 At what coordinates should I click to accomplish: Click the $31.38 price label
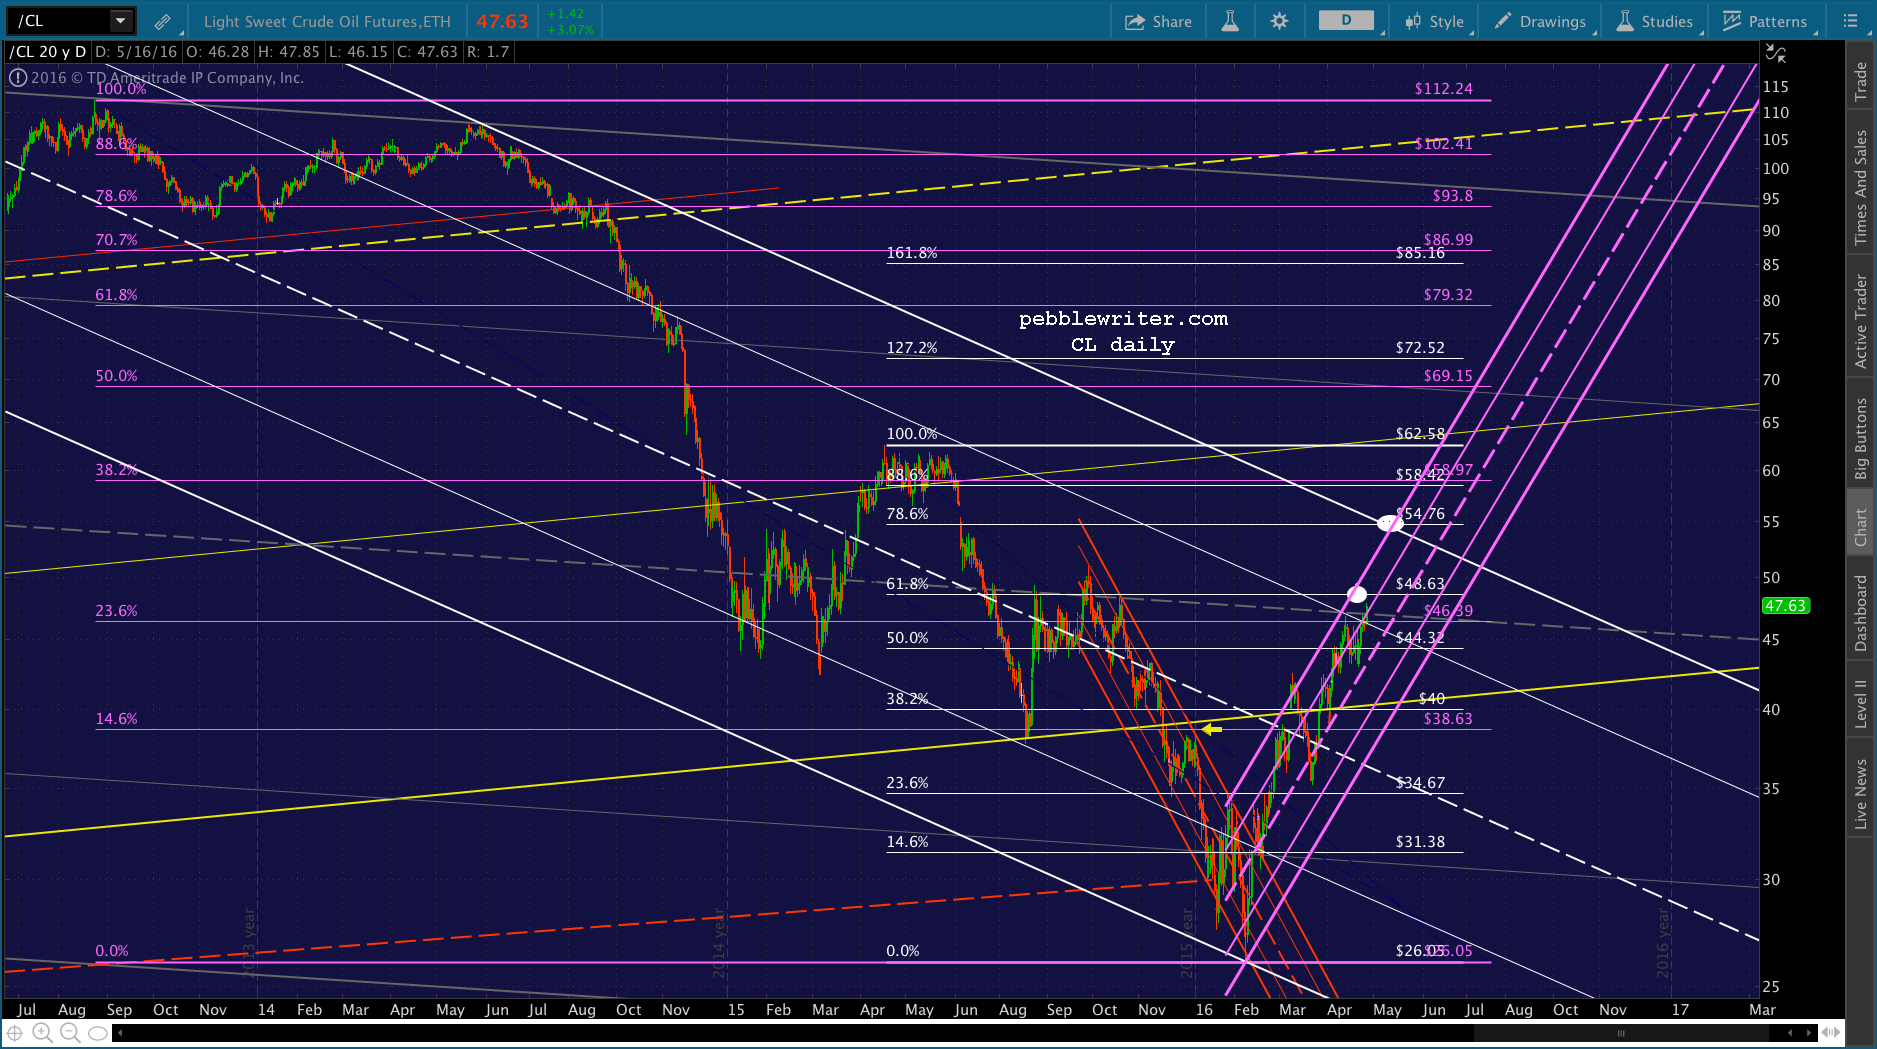1420,842
